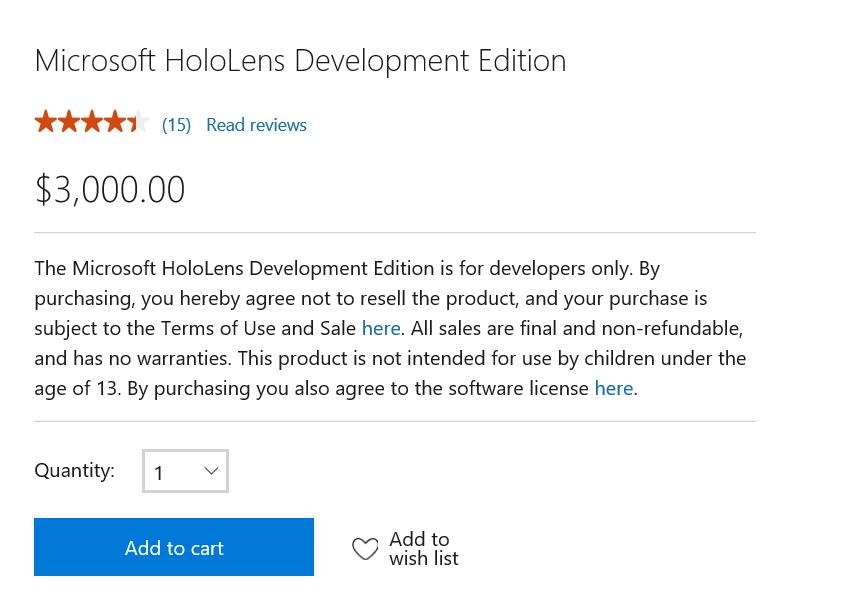Open the Terms of Use and Sale here link
This screenshot has width=864, height=595.
381,327
